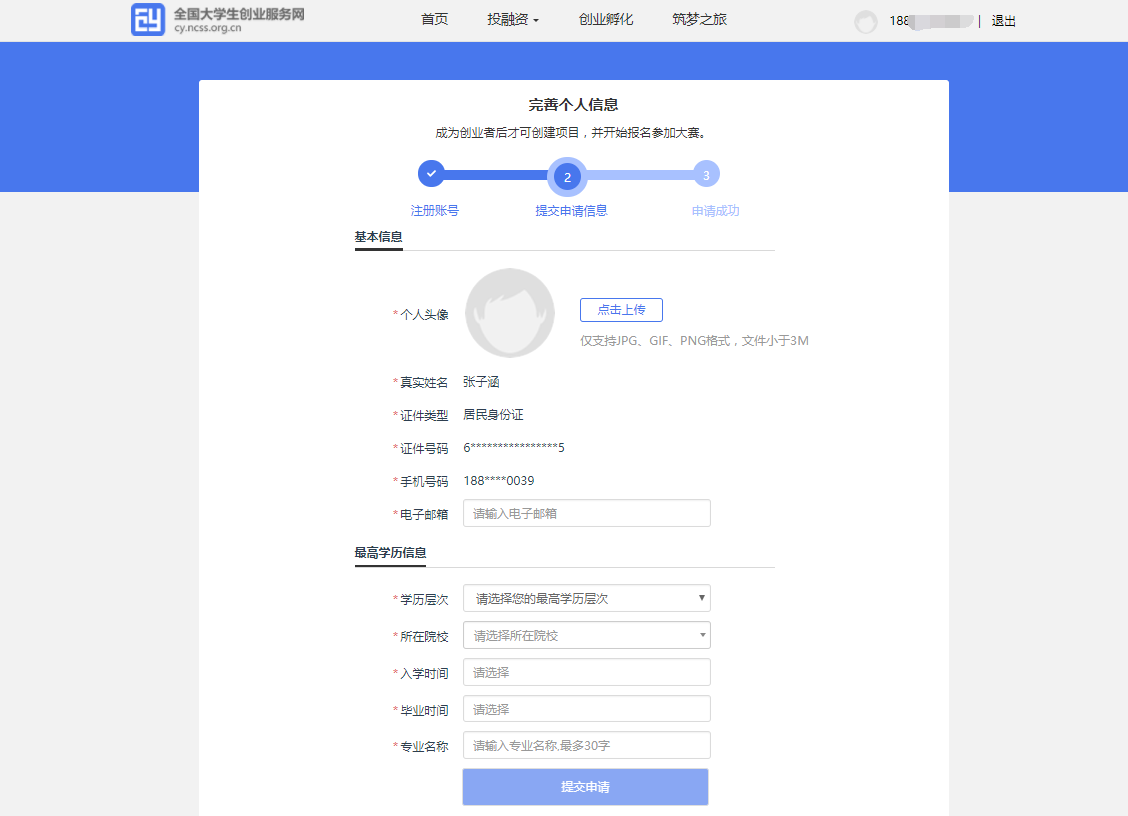Click the 全国大学生创业服务网 site title
Viewport: 1128px width, 816px height.
[239, 15]
